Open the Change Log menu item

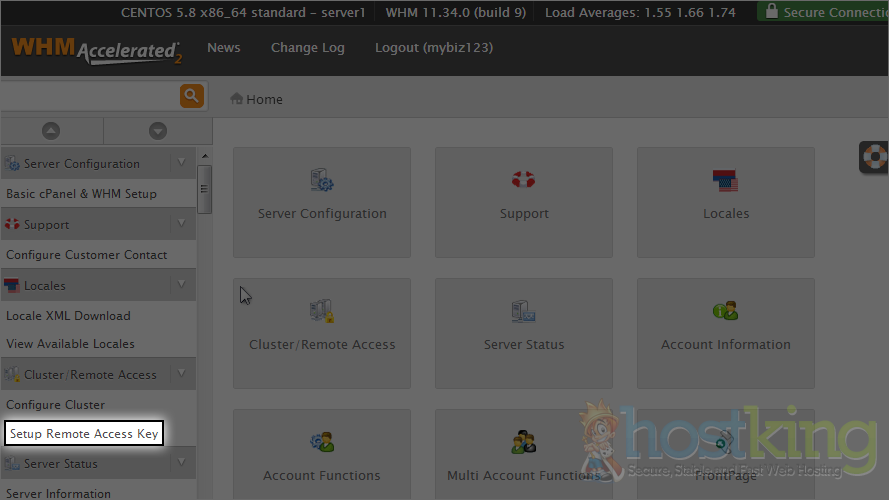(307, 48)
